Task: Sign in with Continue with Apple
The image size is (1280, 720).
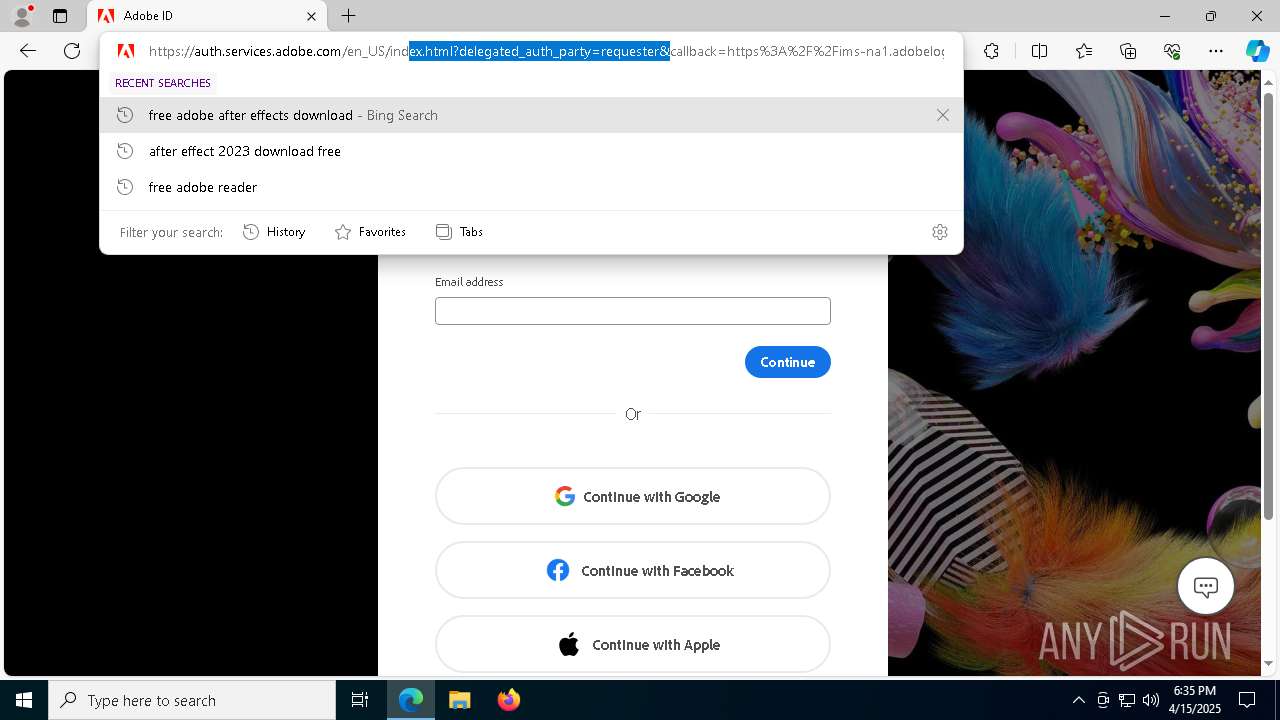Action: point(633,645)
